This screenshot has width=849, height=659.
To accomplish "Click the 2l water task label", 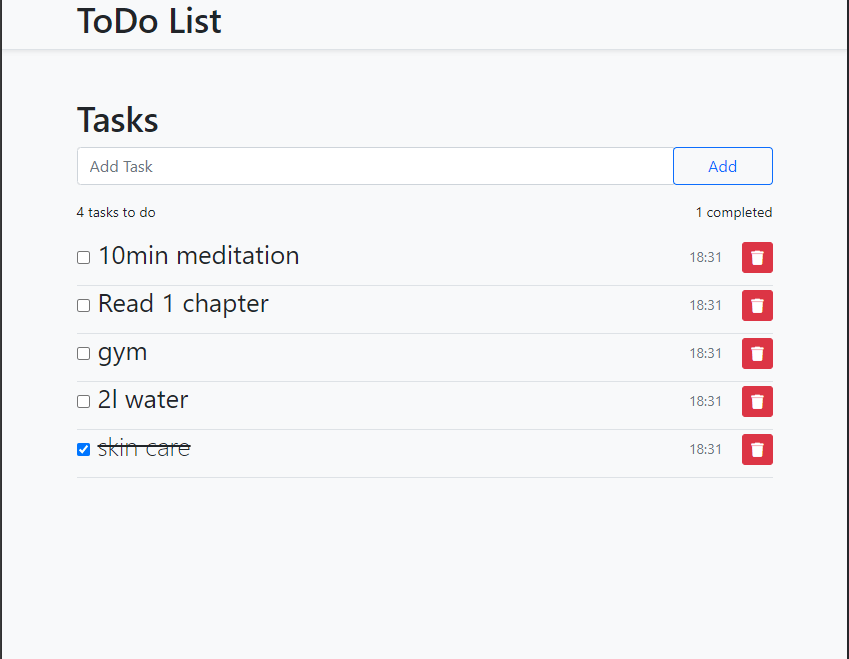I will (x=143, y=400).
